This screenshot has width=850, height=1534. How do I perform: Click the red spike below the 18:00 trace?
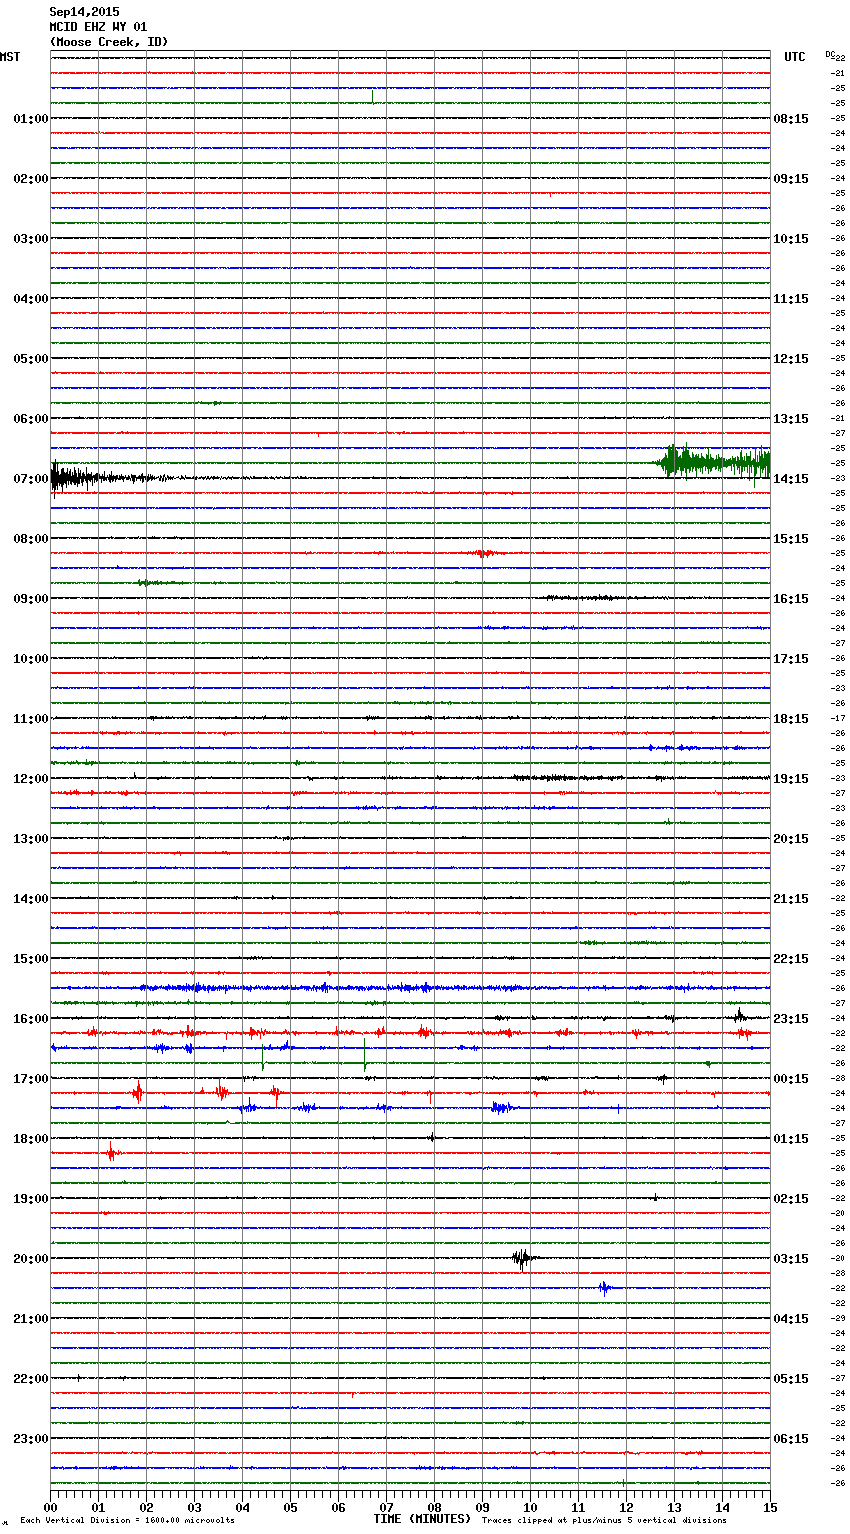click(x=112, y=1152)
